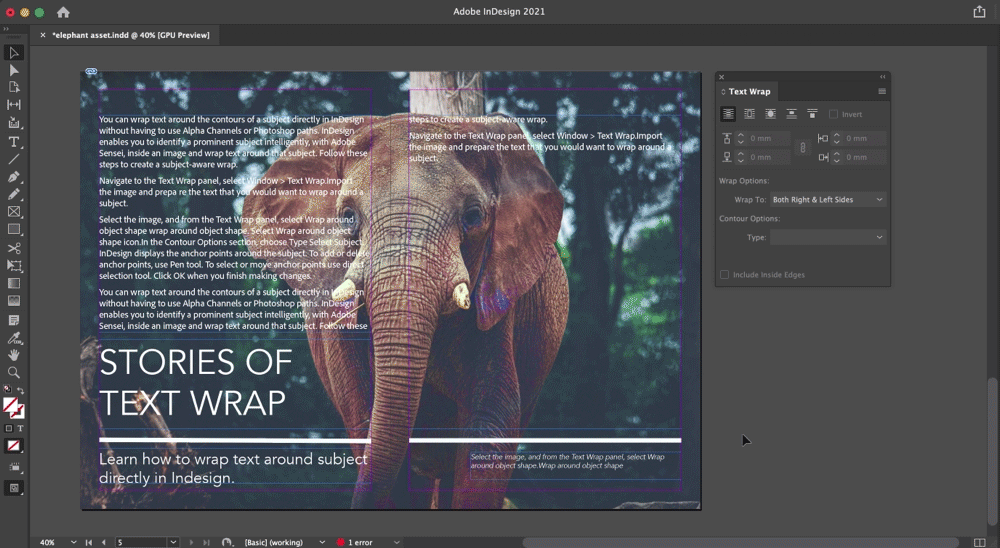
Task: Enable the Invert checkbox
Action: [x=833, y=114]
